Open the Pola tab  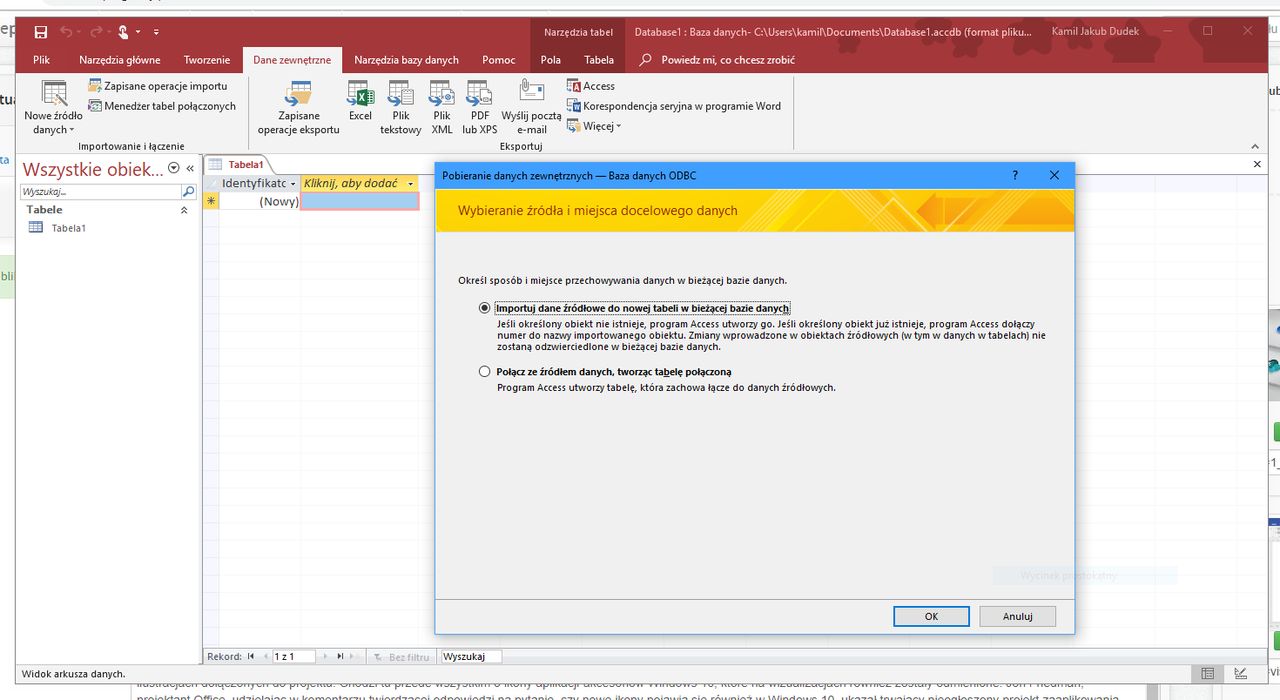tap(551, 60)
